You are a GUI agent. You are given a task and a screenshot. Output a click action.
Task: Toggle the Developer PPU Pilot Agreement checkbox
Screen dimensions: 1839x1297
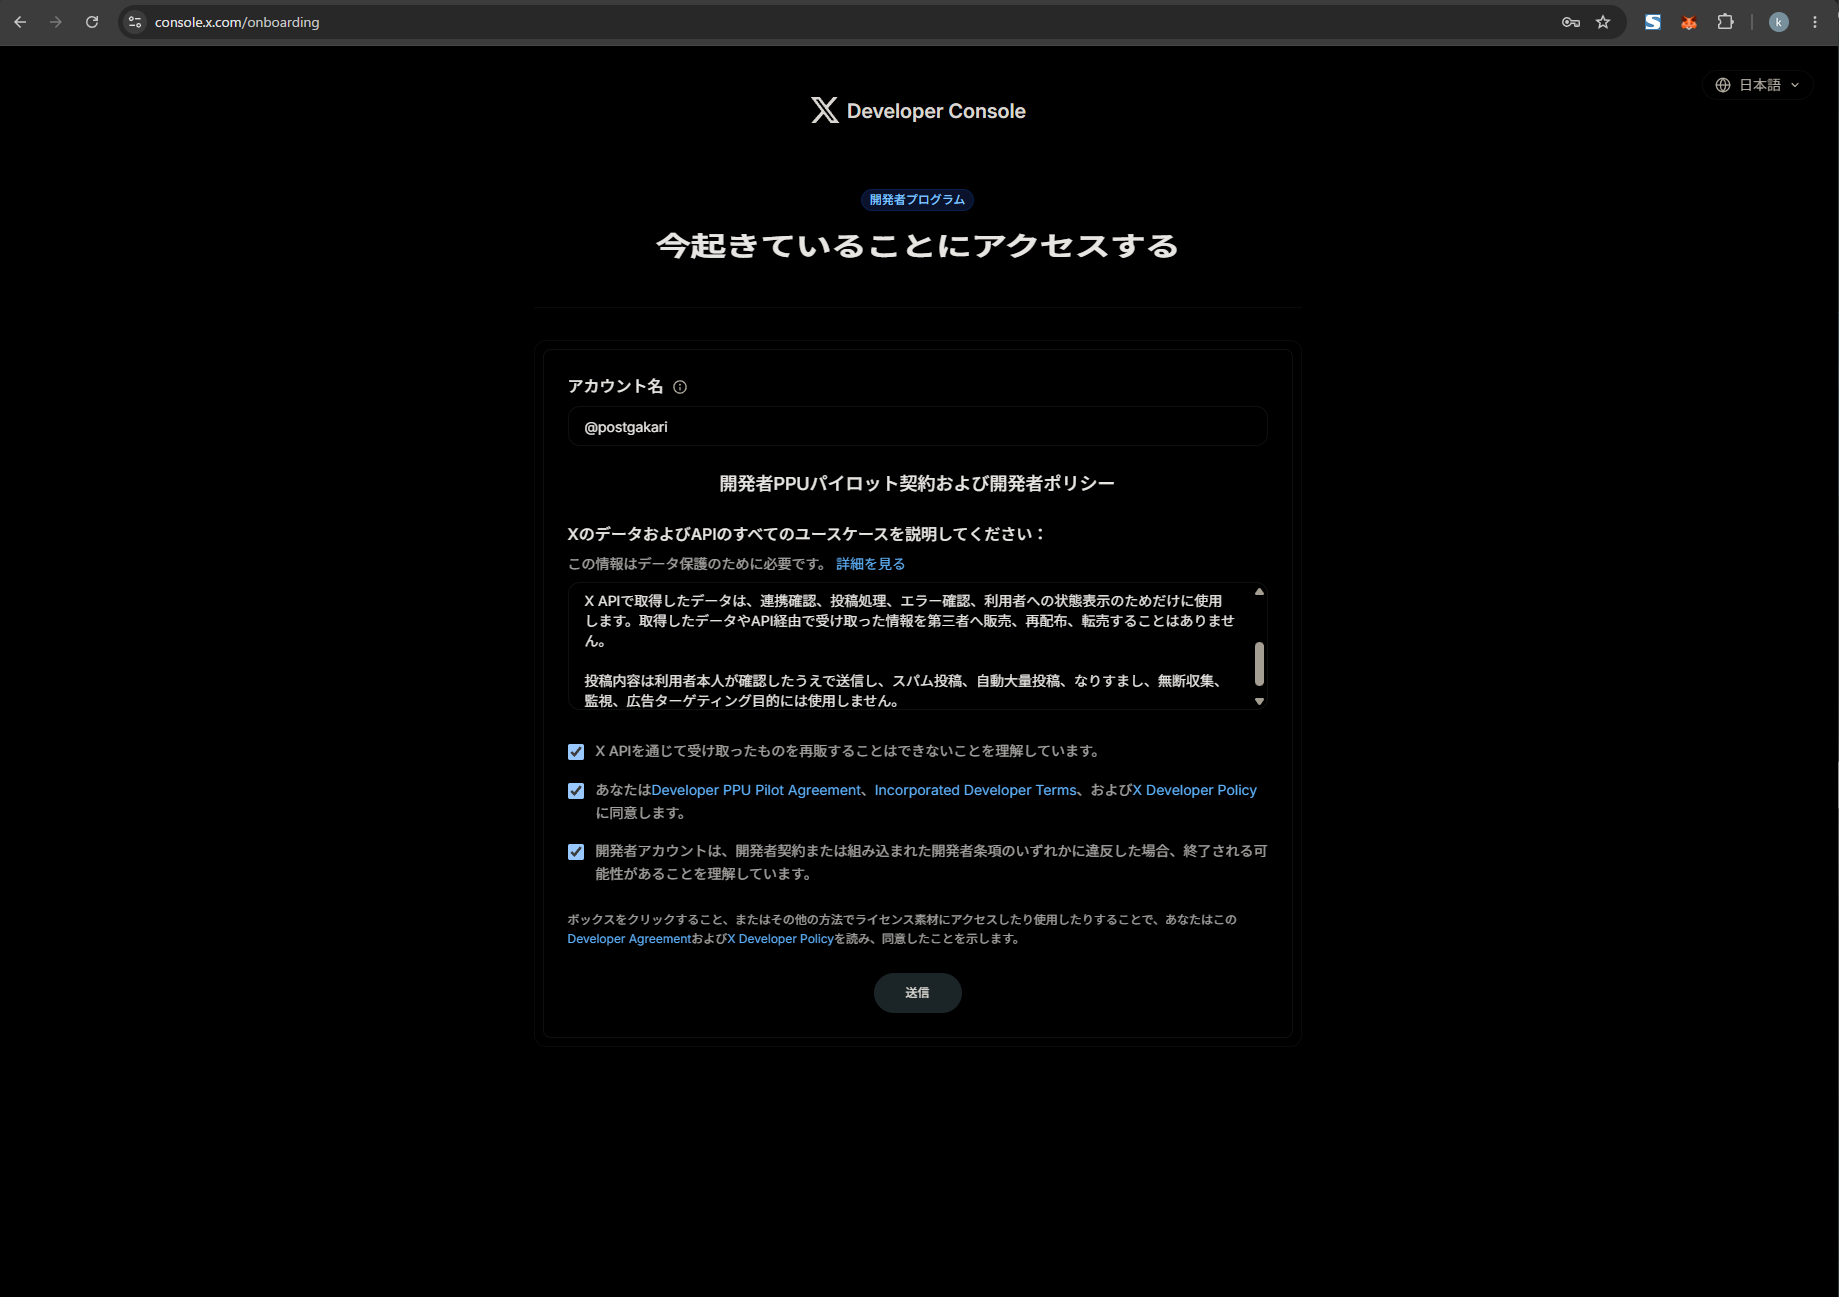point(576,791)
